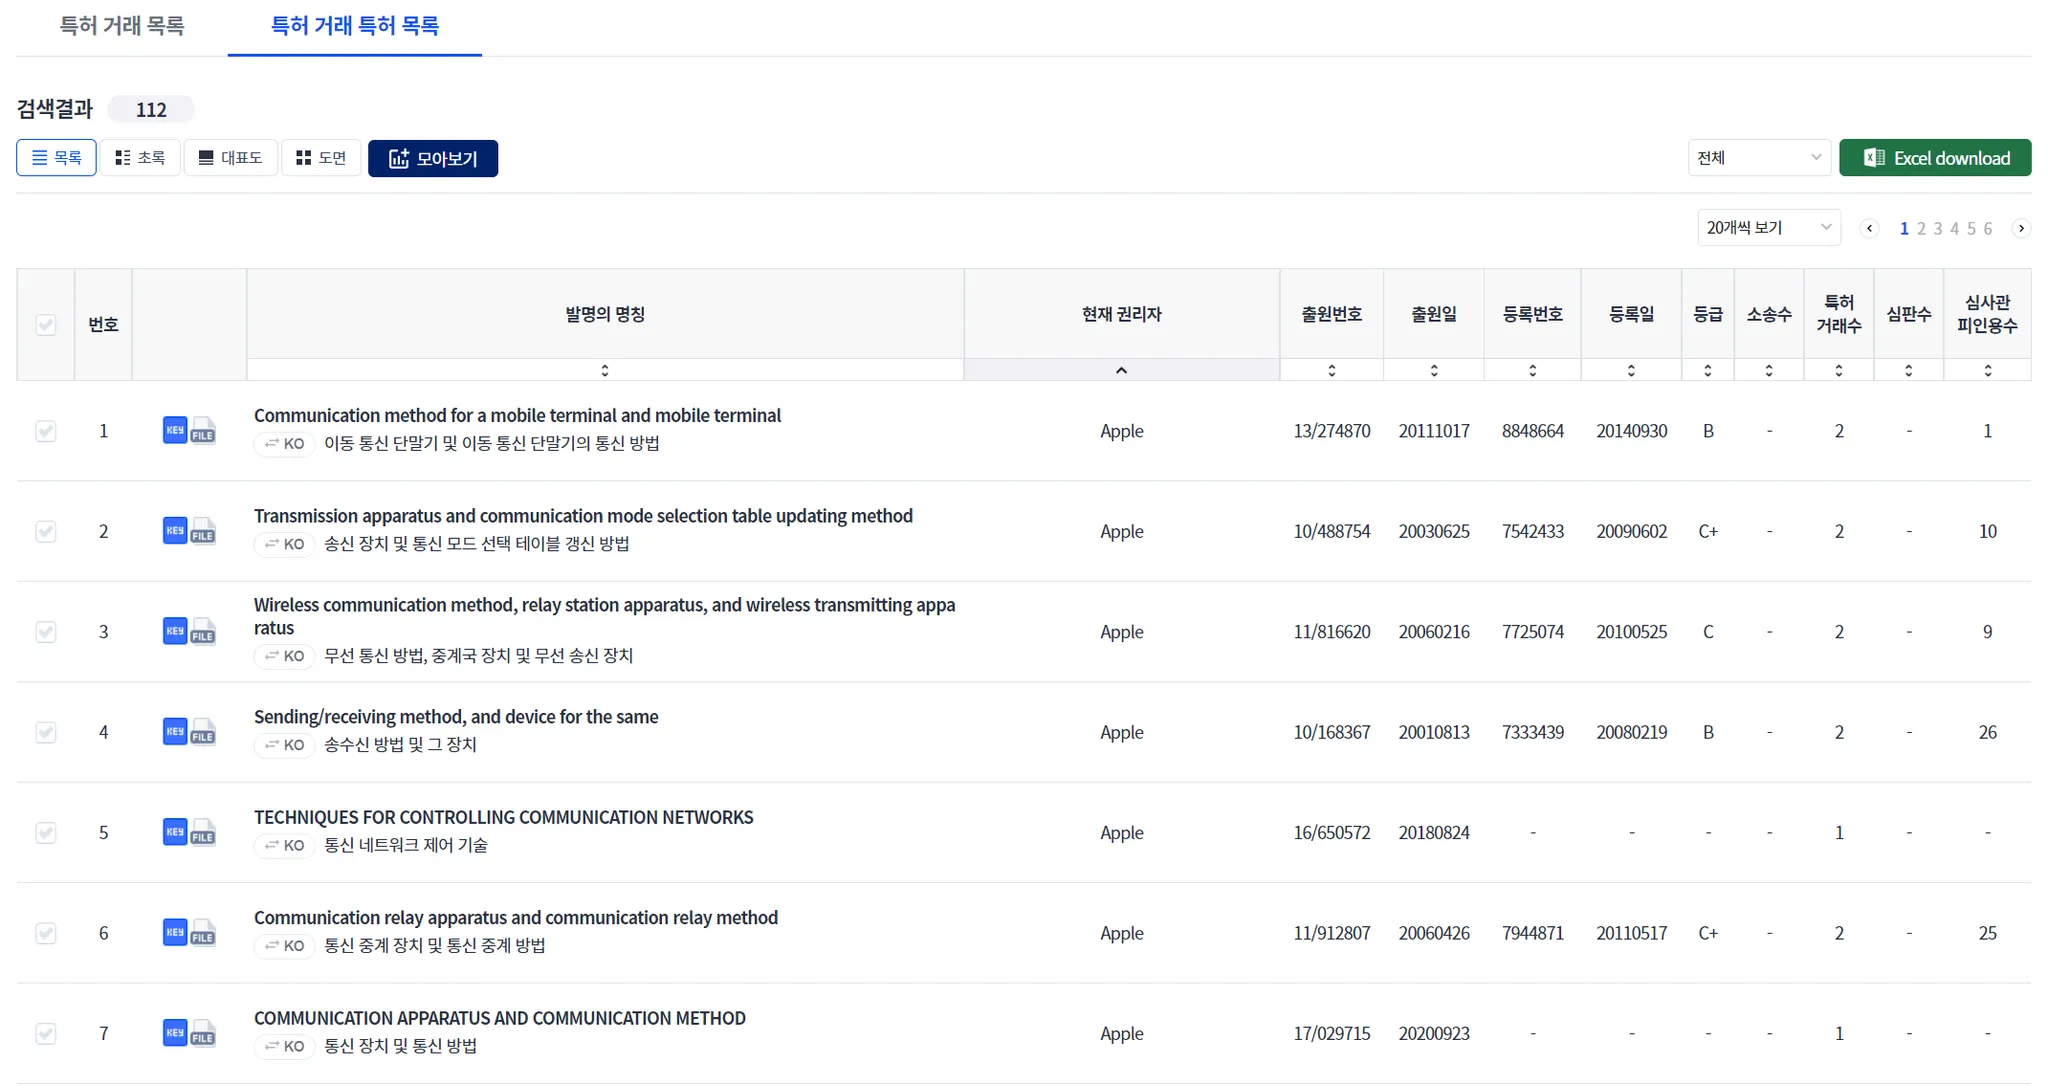Open the 20개씩 보기 dropdown
This screenshot has height=1090, width=2048.
coord(1768,228)
